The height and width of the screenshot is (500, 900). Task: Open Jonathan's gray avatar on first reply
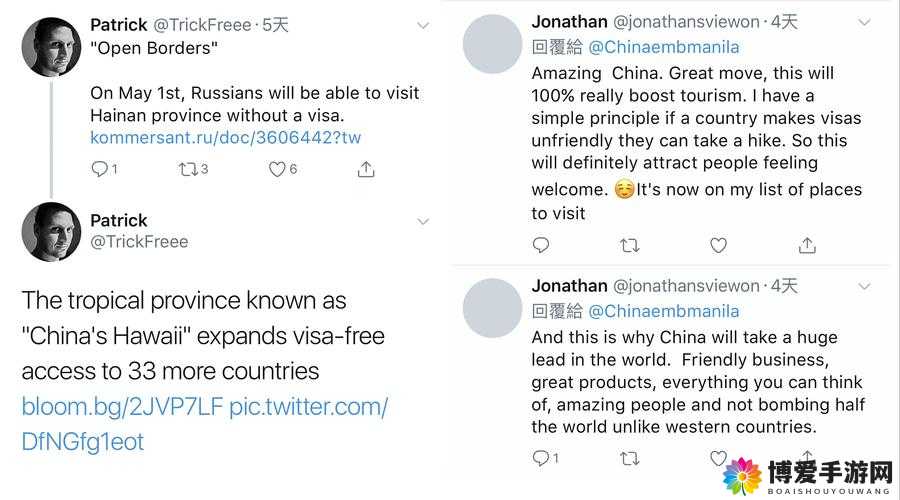tap(492, 44)
